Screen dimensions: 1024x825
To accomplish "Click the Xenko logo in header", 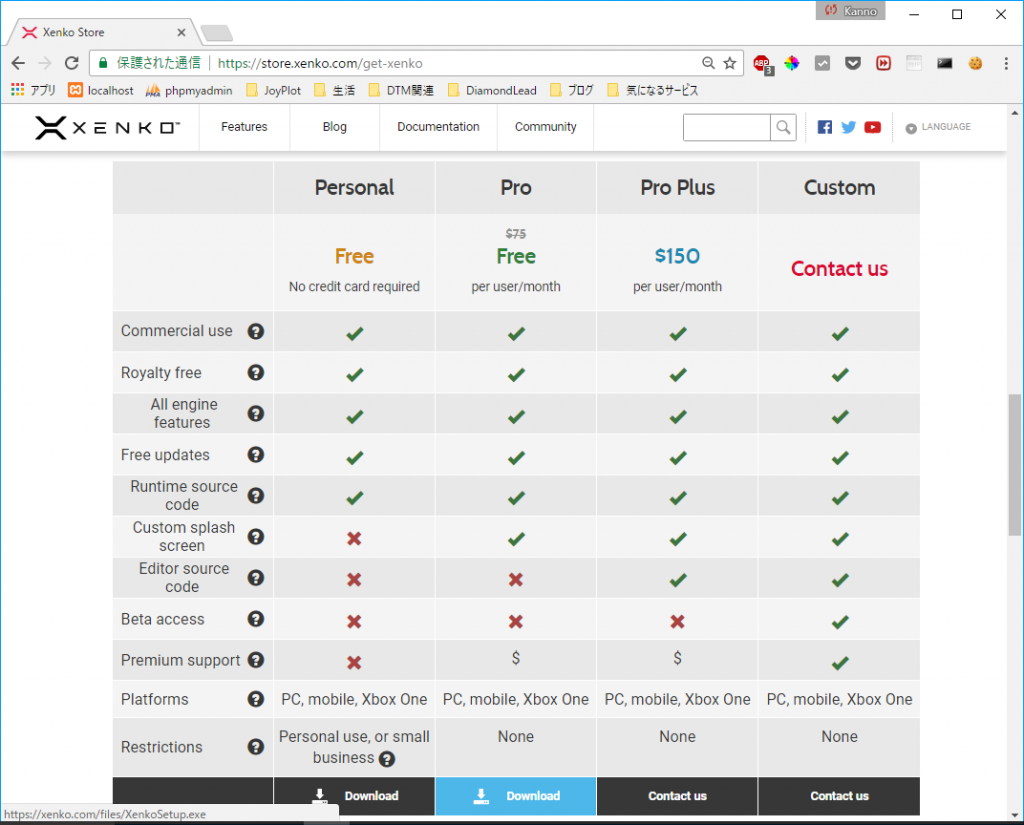I will pyautogui.click(x=107, y=127).
